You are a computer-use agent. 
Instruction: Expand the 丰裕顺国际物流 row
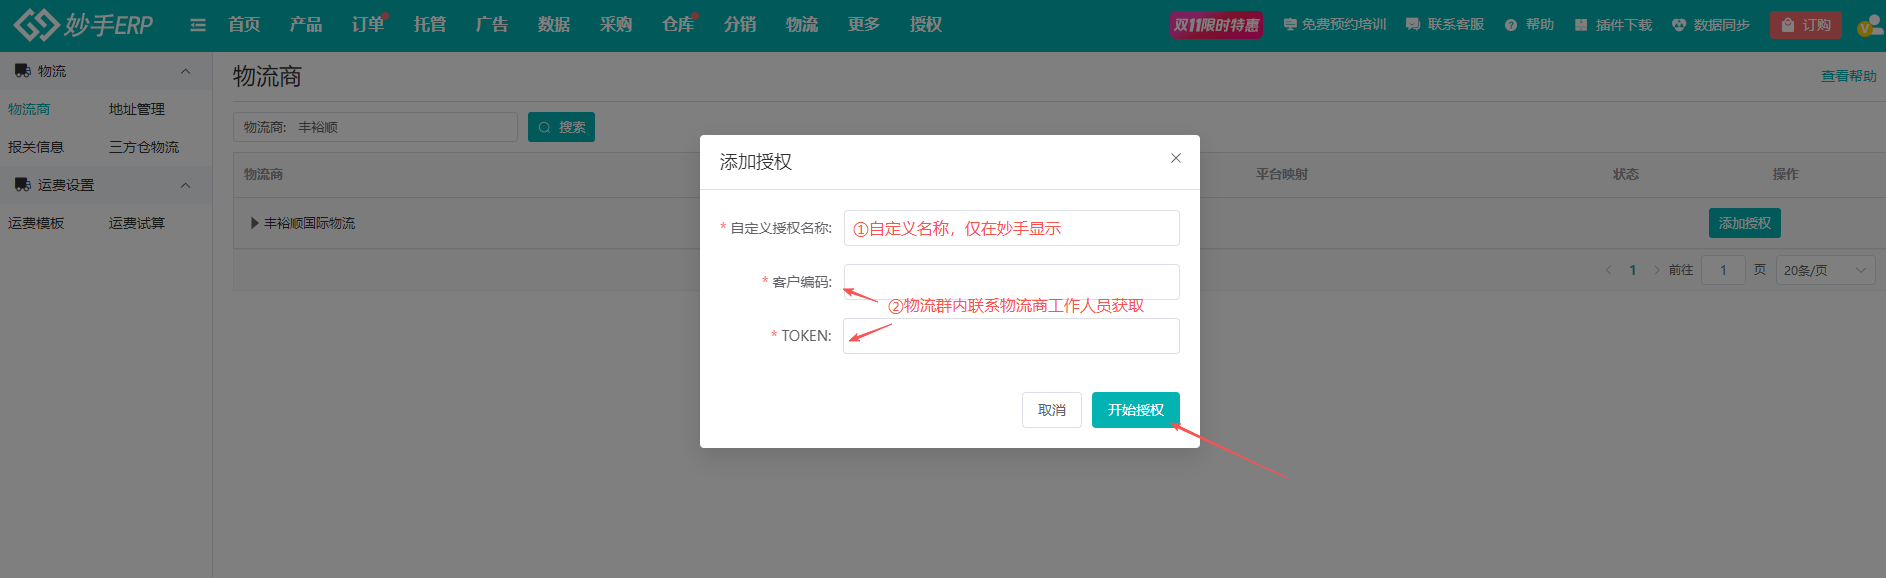click(255, 223)
